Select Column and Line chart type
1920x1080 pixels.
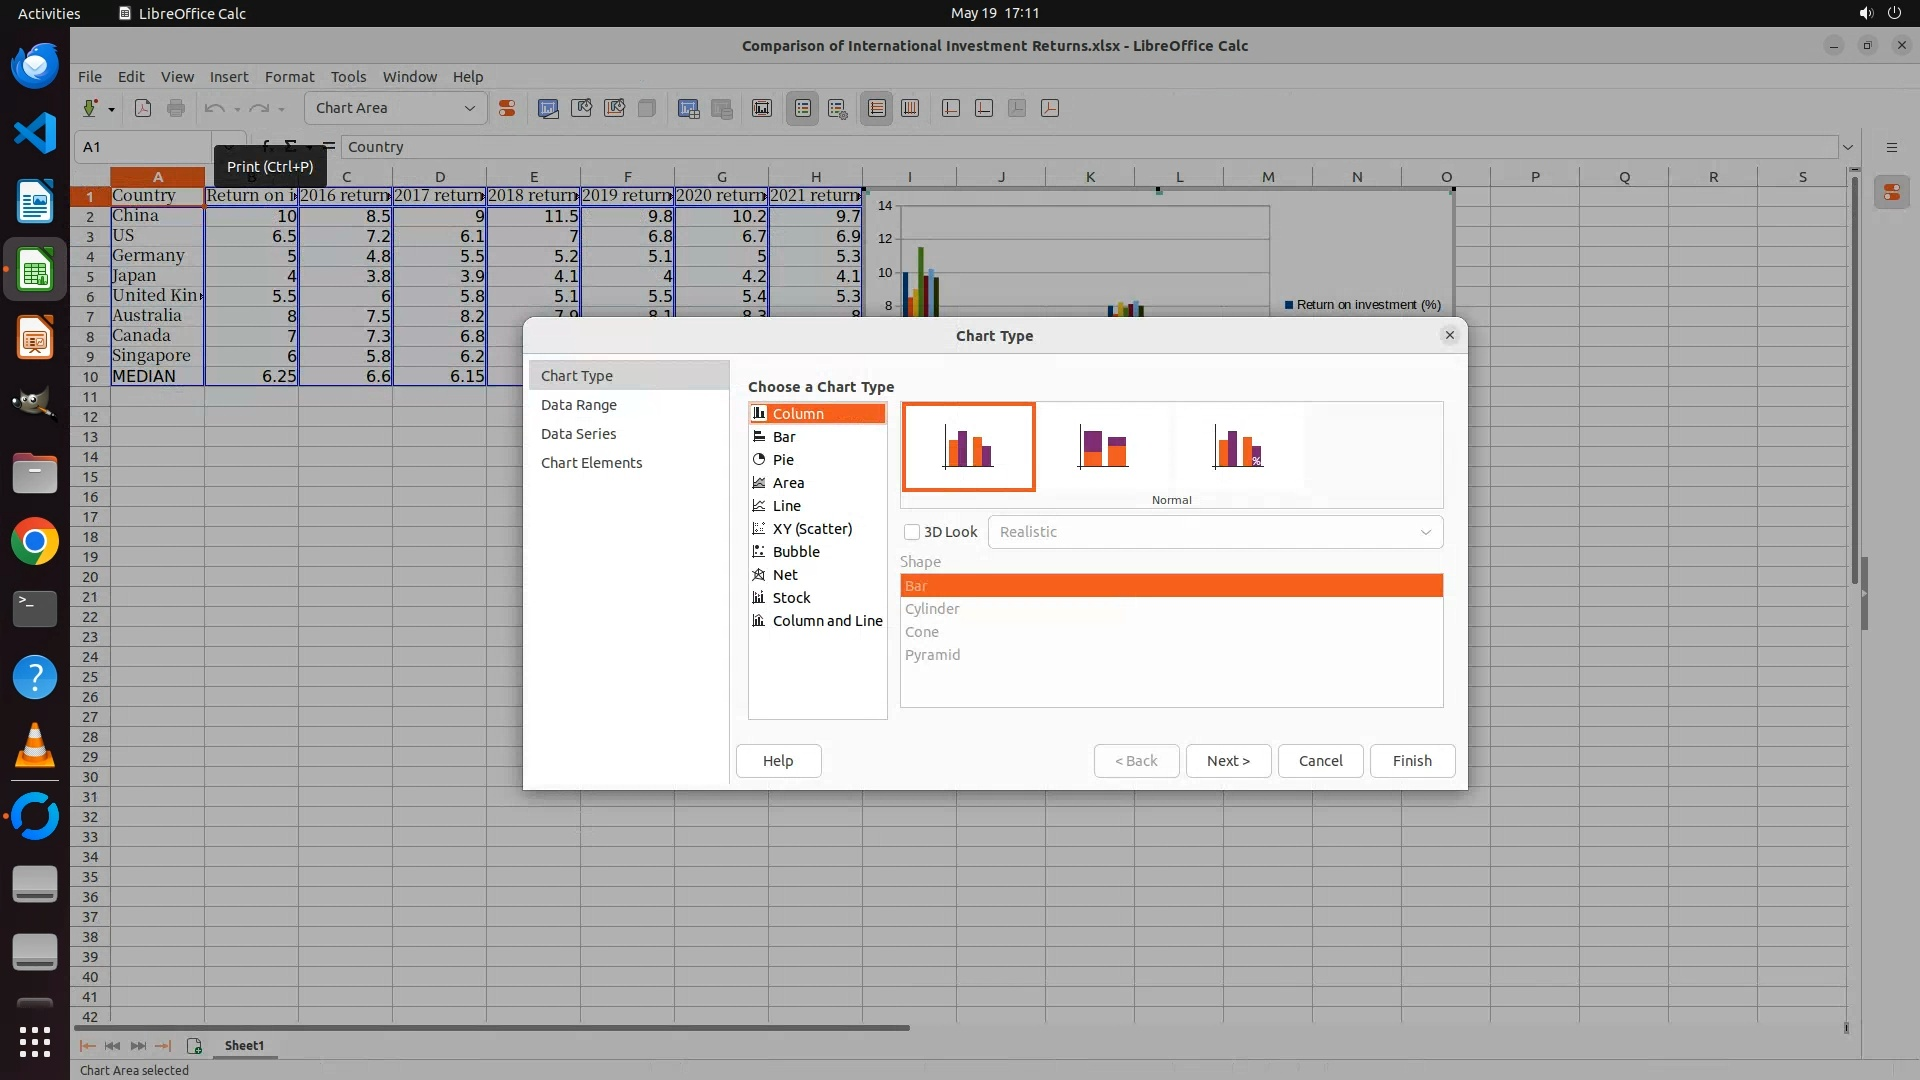(827, 621)
